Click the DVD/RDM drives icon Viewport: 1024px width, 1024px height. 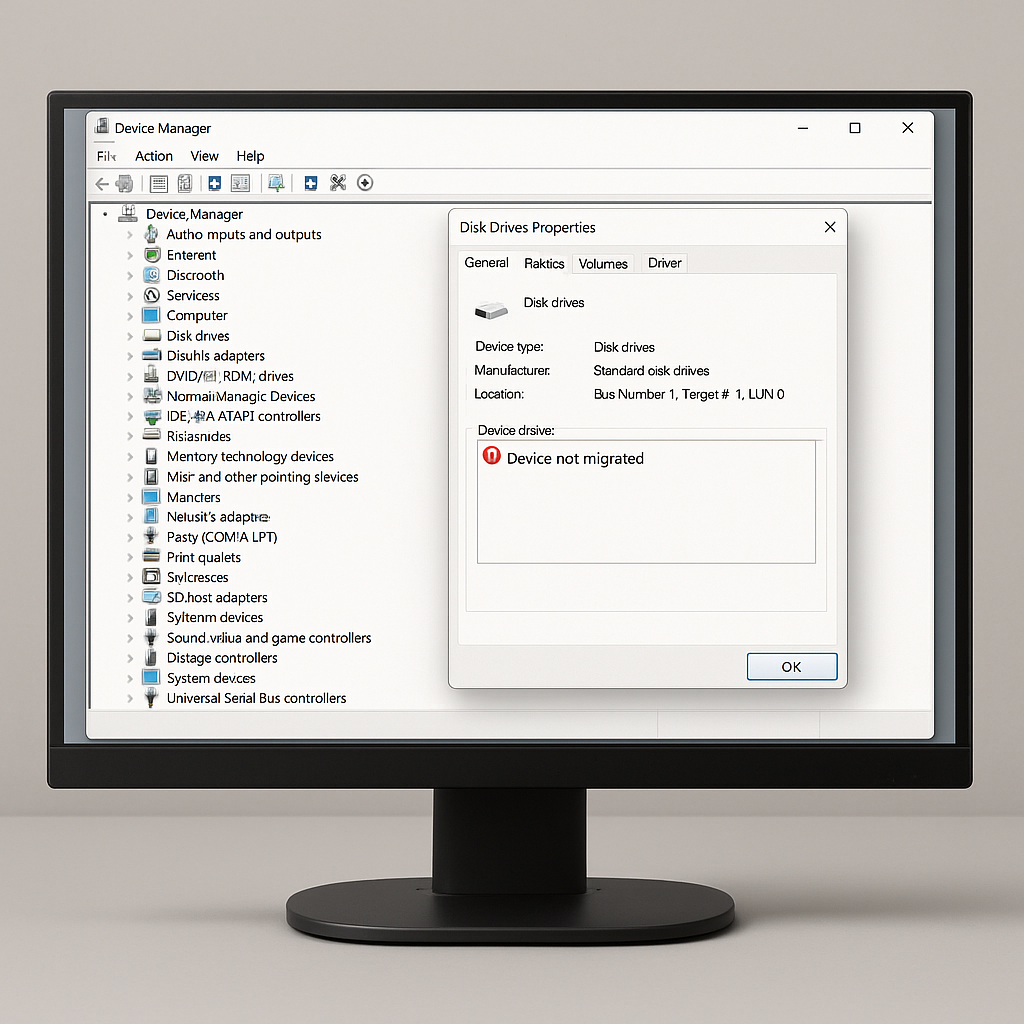coord(152,376)
